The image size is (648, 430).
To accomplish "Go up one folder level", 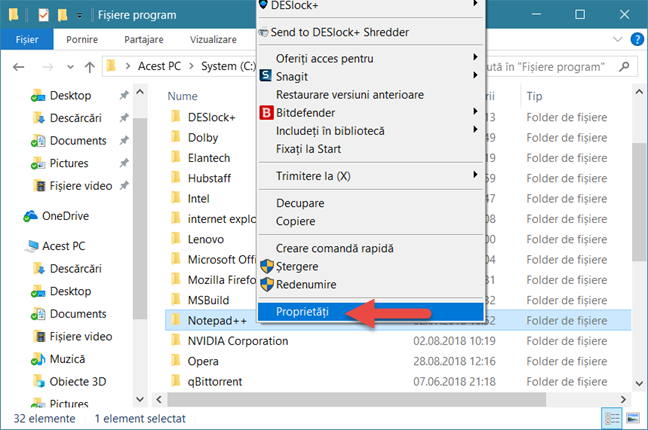I will pos(90,67).
